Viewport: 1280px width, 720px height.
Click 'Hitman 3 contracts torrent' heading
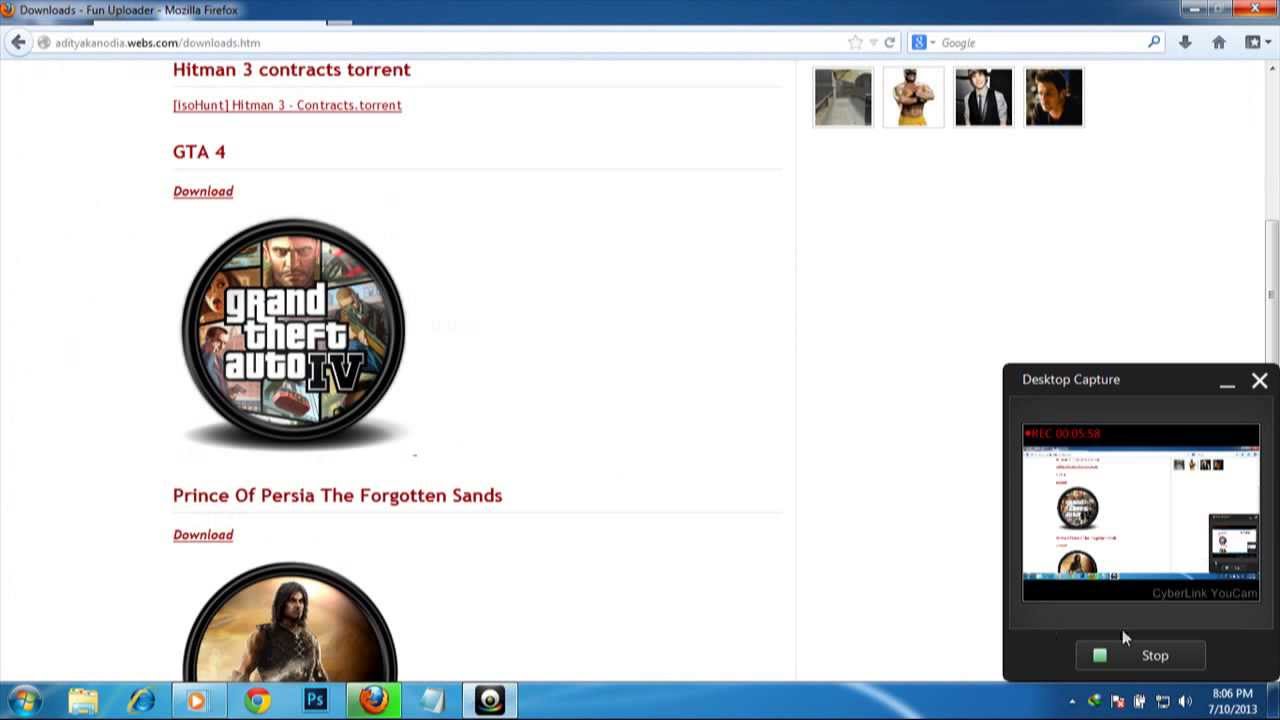(x=292, y=69)
